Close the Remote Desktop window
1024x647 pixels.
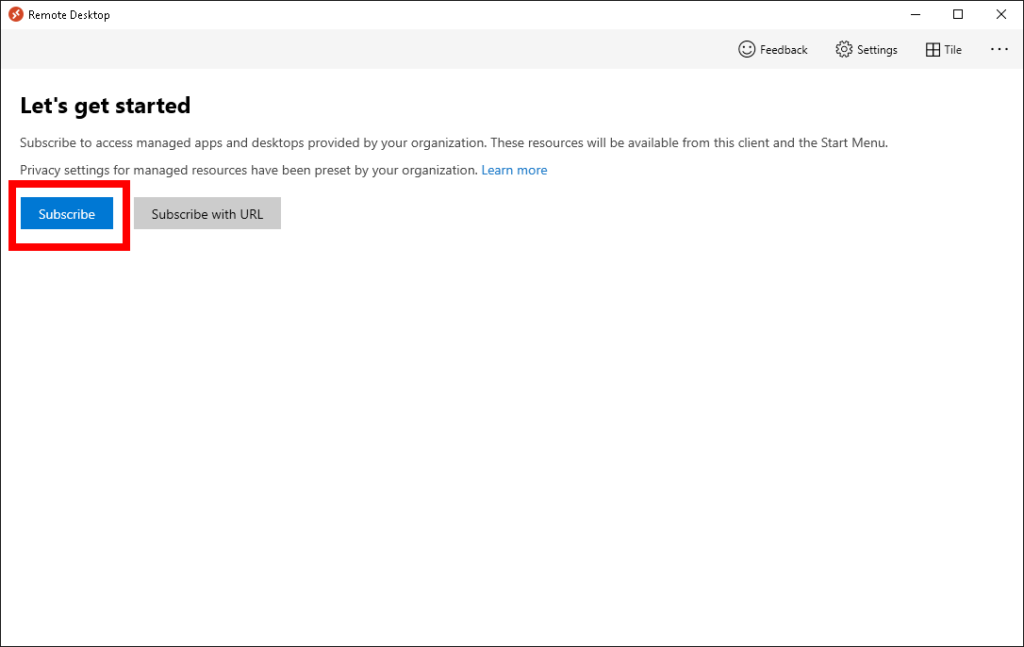click(x=1001, y=14)
